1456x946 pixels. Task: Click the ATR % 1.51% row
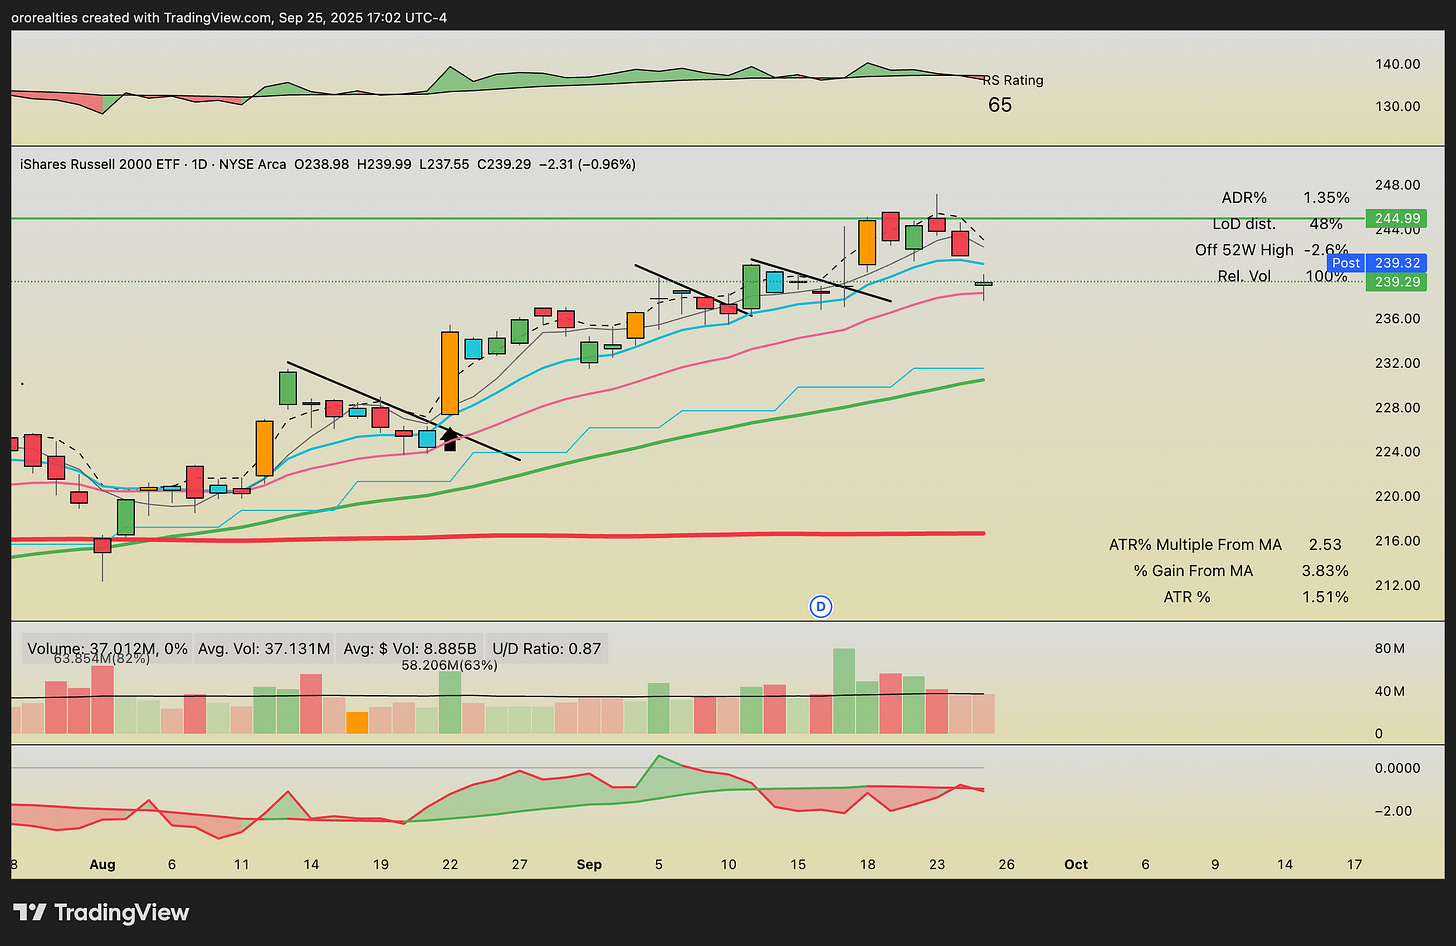click(x=1256, y=597)
